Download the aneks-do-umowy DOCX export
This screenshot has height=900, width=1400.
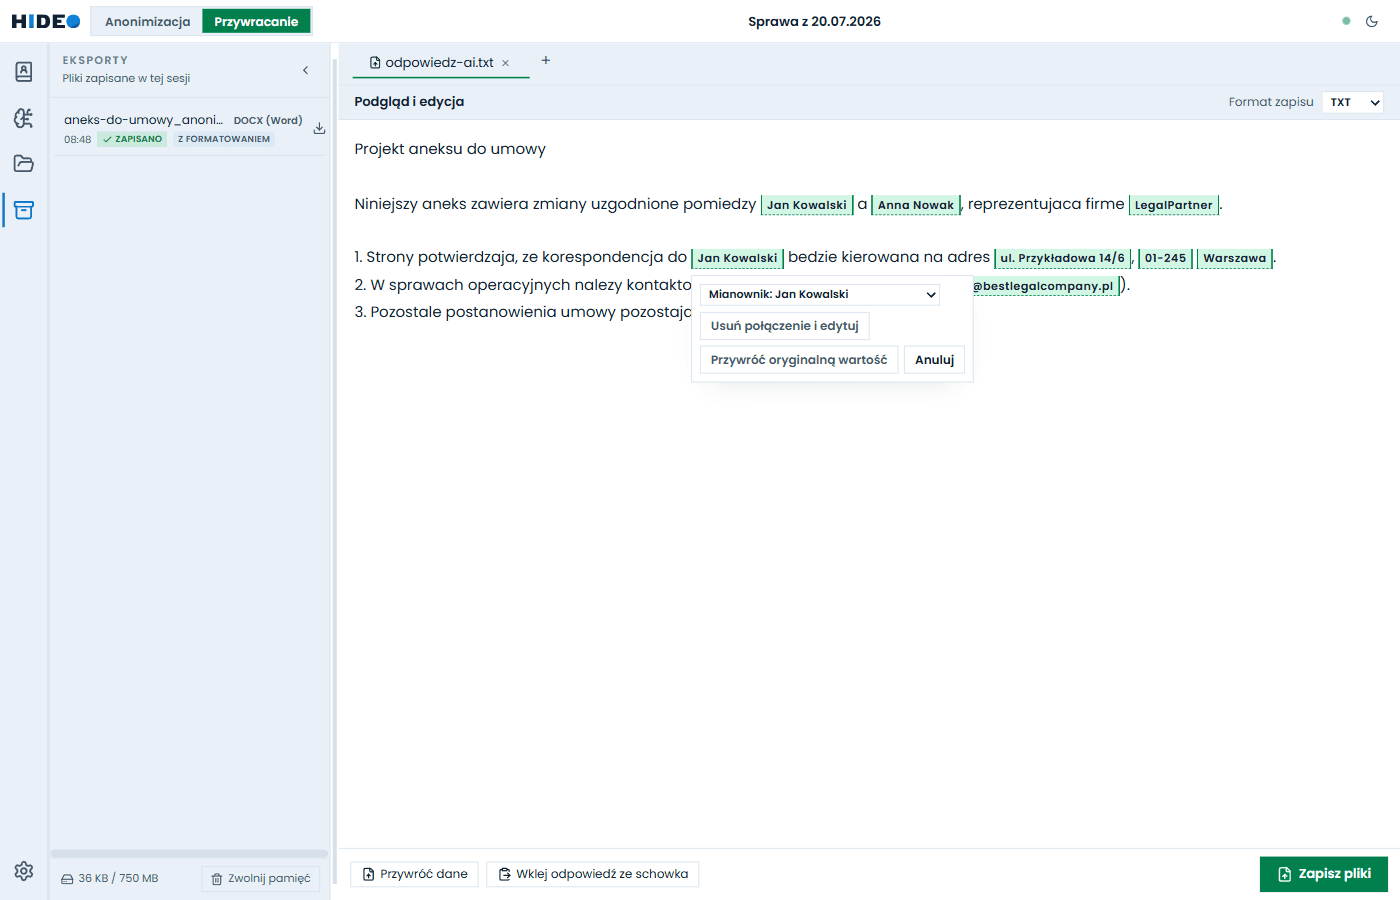point(319,128)
